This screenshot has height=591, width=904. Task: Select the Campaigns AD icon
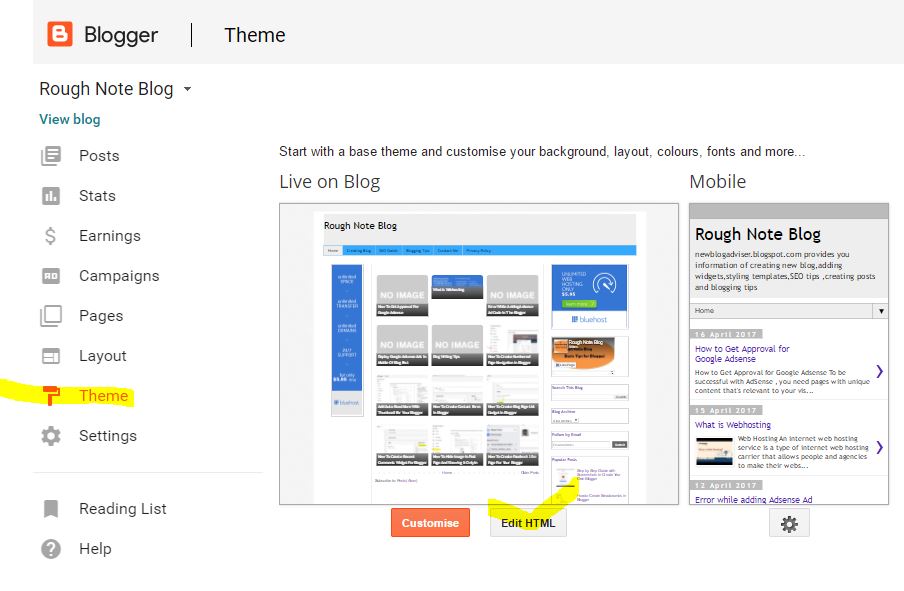click(51, 276)
